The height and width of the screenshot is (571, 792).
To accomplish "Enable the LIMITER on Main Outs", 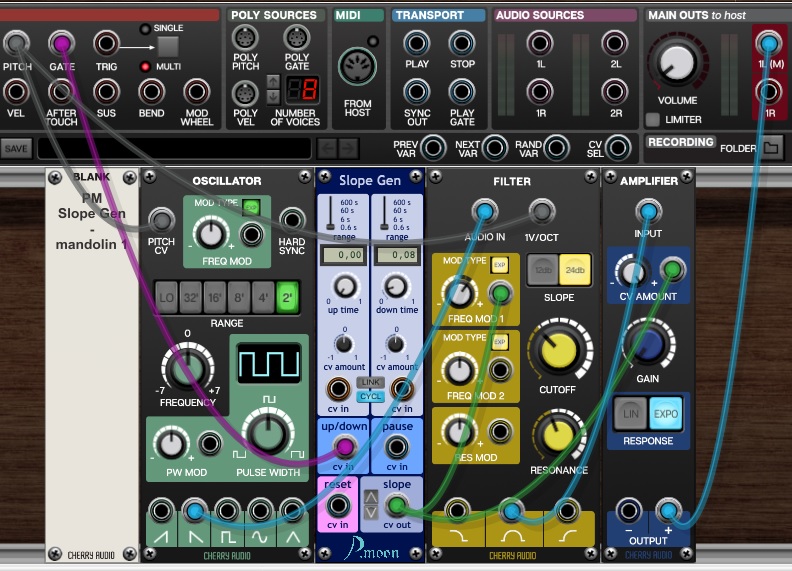I will coord(653,119).
